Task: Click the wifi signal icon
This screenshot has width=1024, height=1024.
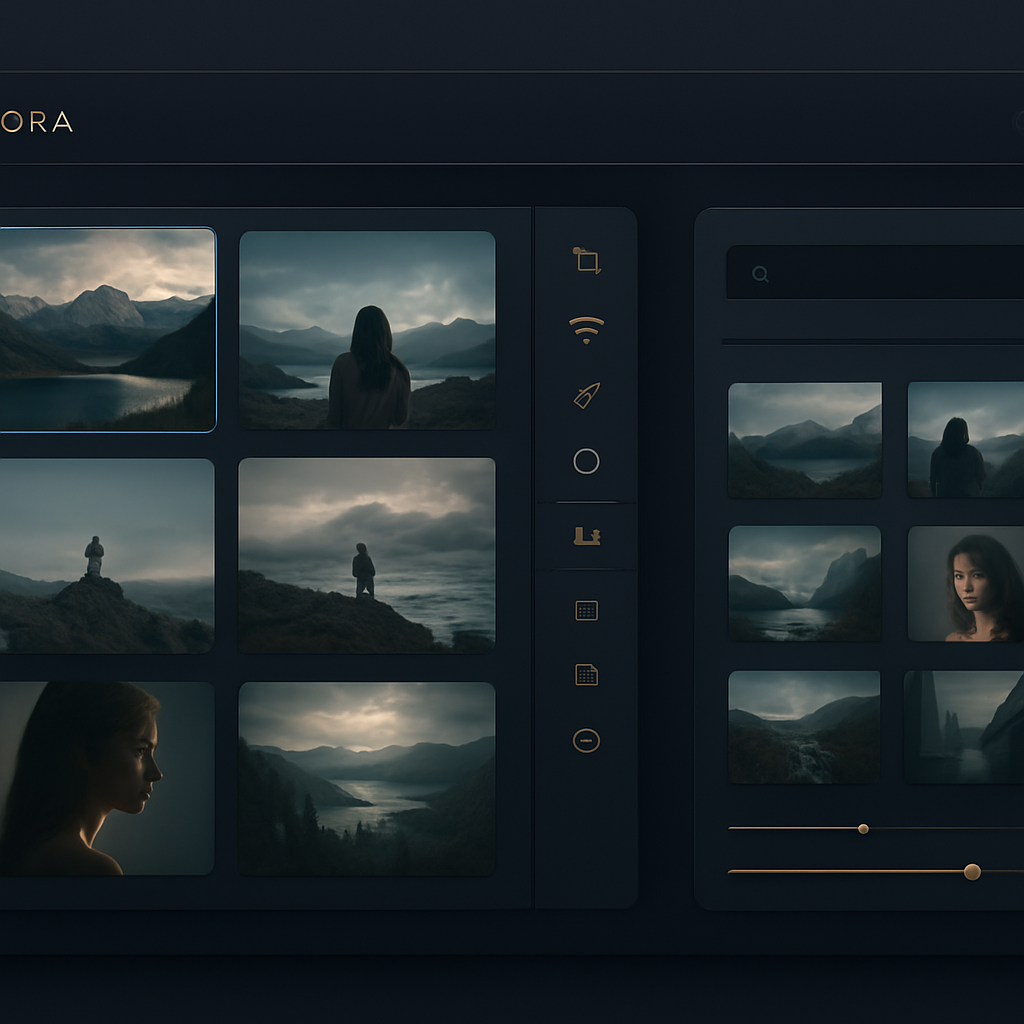Action: (586, 330)
